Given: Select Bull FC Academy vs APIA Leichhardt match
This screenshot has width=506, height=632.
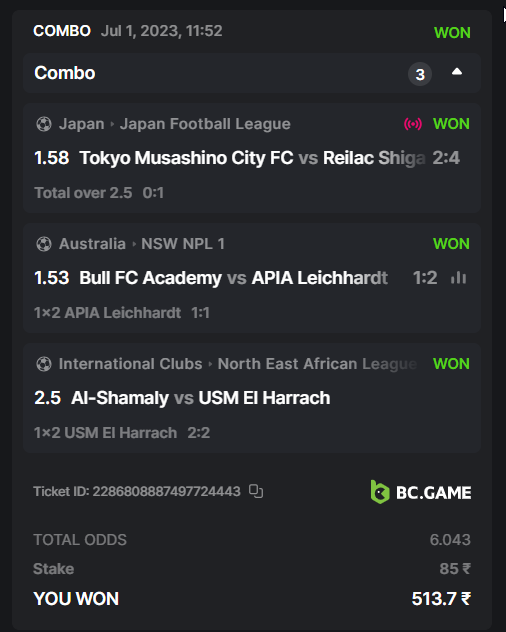Looking at the screenshot, I should 233,278.
